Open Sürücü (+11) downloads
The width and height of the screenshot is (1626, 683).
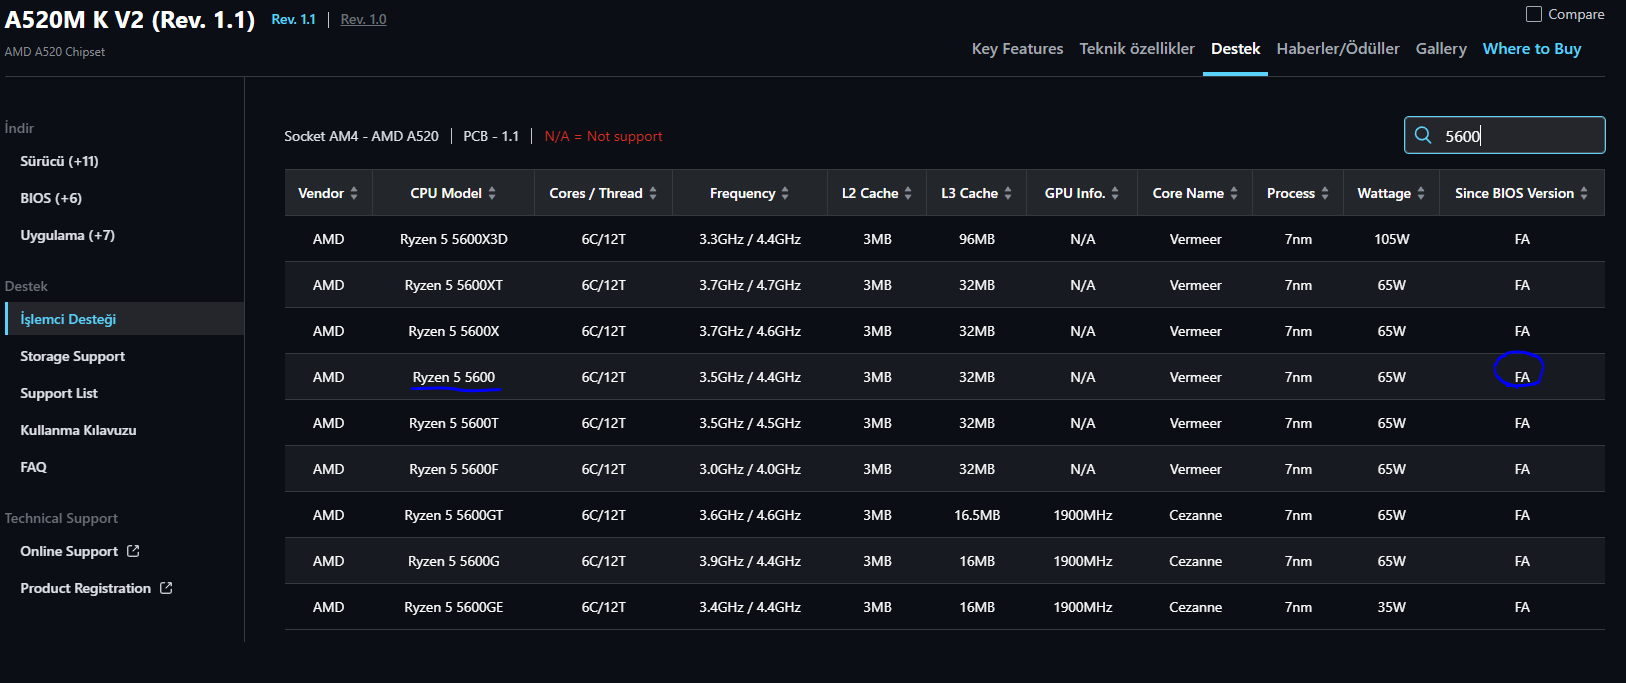[x=59, y=161]
